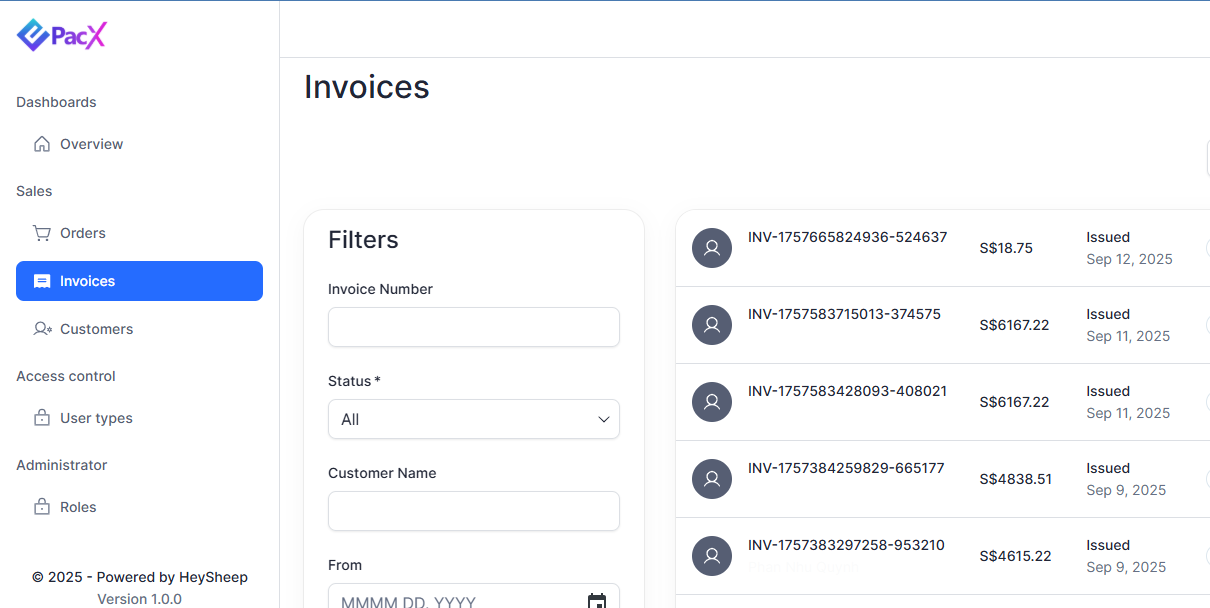Click avatar icon of invoice ending 665177
The height and width of the screenshot is (608, 1210).
point(712,479)
